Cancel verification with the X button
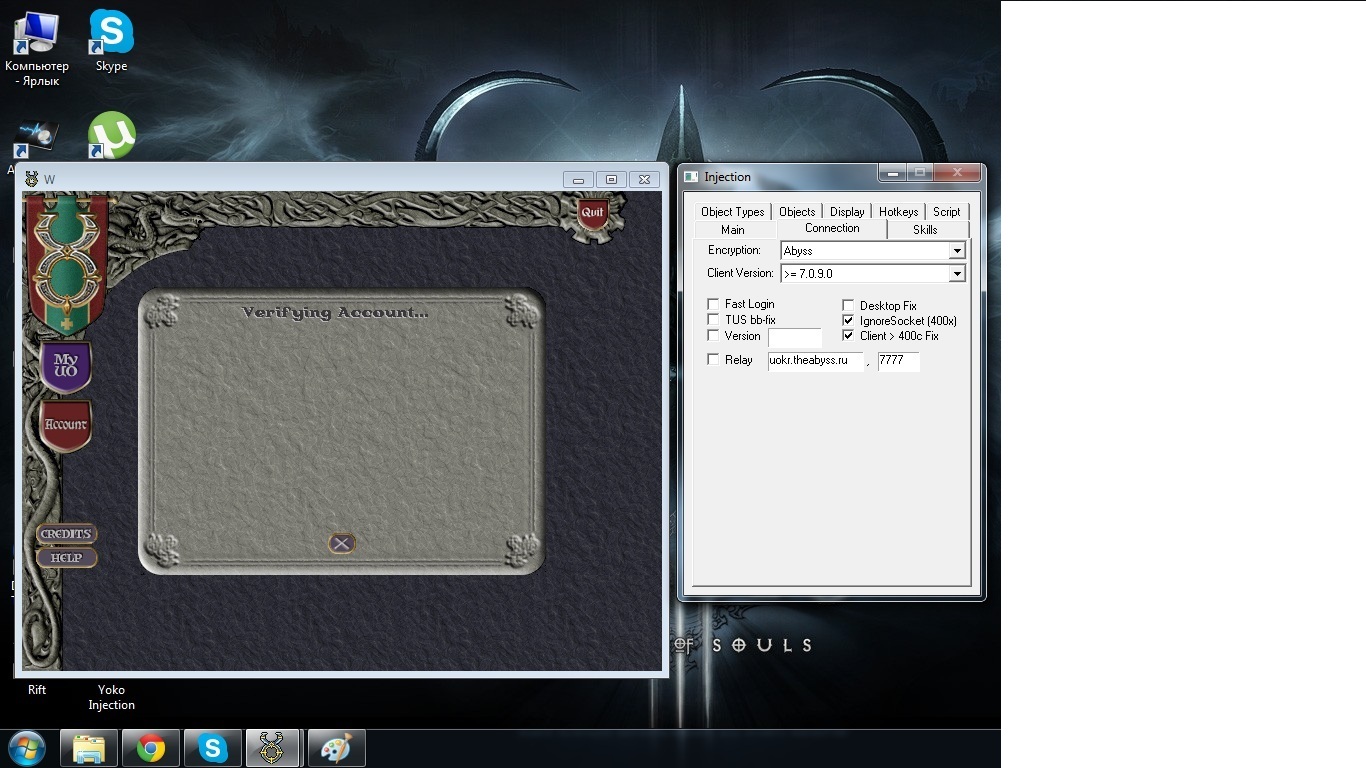Image resolution: width=1366 pixels, height=768 pixels. (x=342, y=543)
